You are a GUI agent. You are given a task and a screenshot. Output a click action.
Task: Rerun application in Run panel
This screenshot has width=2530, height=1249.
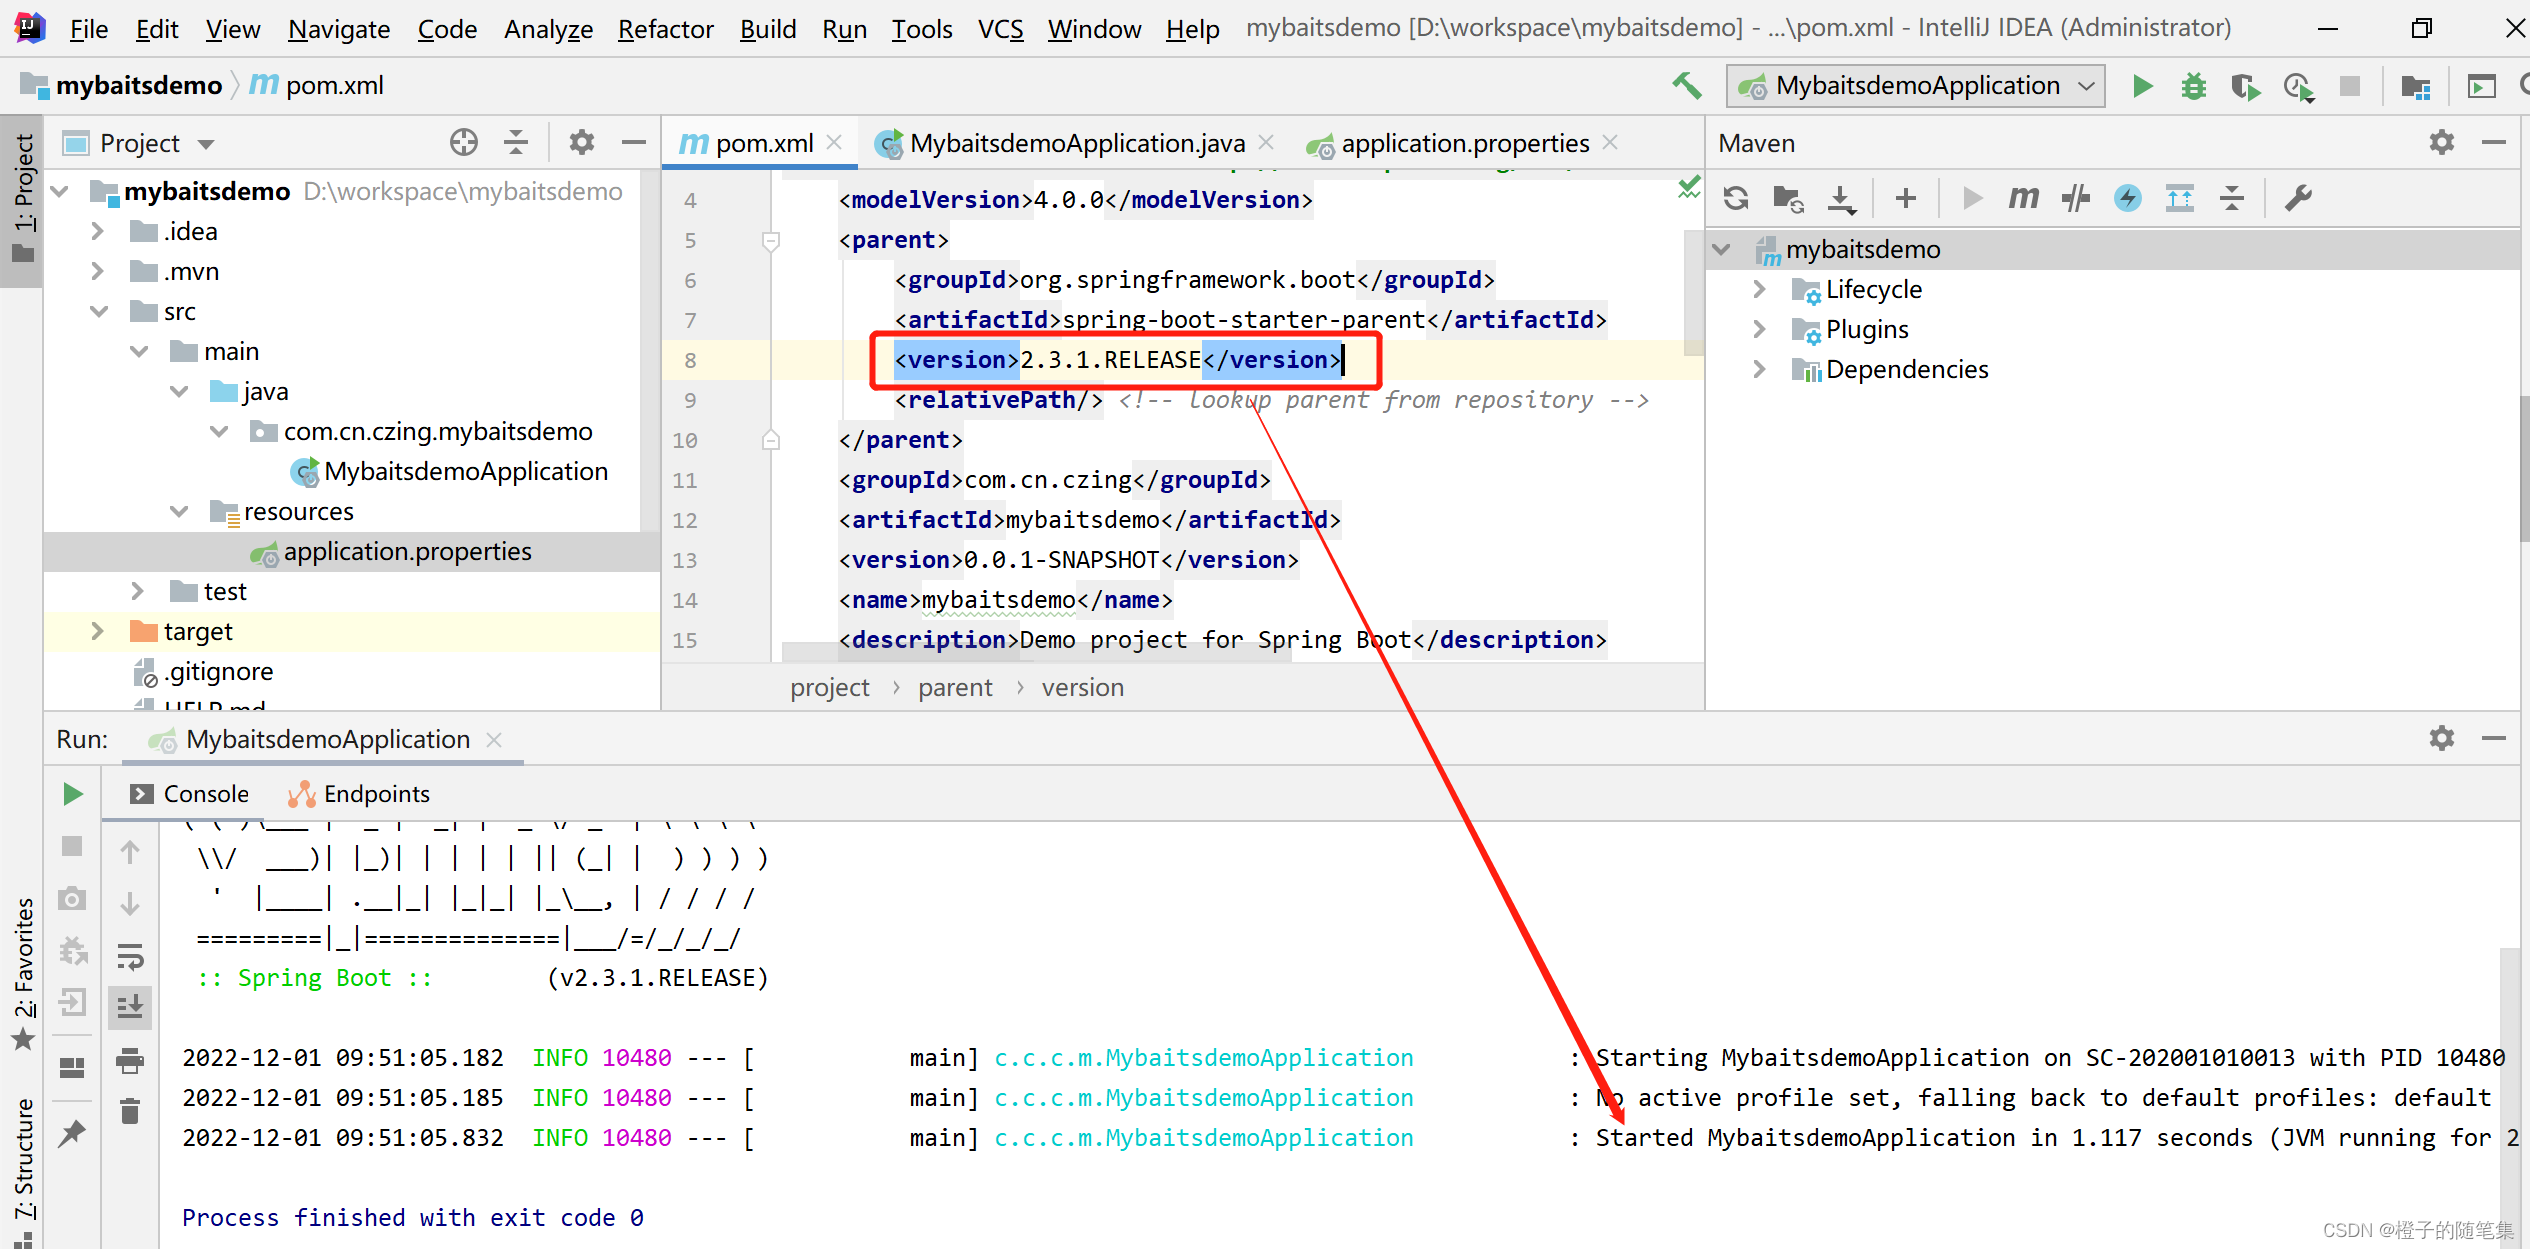[x=72, y=795]
